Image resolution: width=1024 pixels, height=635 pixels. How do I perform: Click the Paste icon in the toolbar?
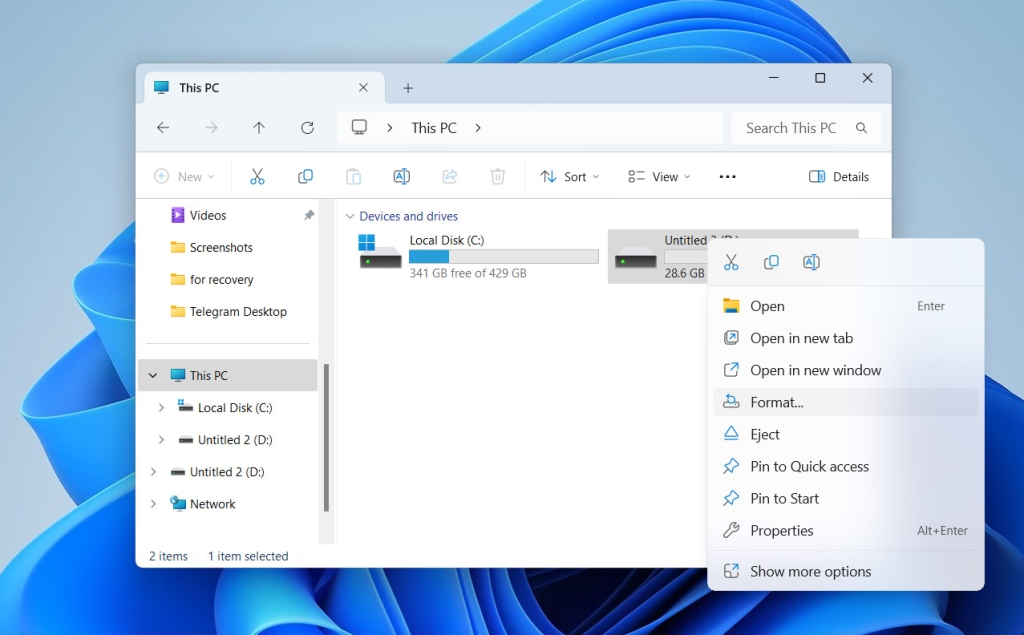pos(353,176)
